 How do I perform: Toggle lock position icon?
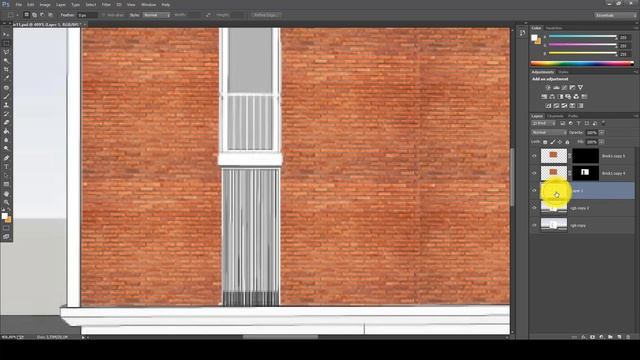click(x=560, y=142)
